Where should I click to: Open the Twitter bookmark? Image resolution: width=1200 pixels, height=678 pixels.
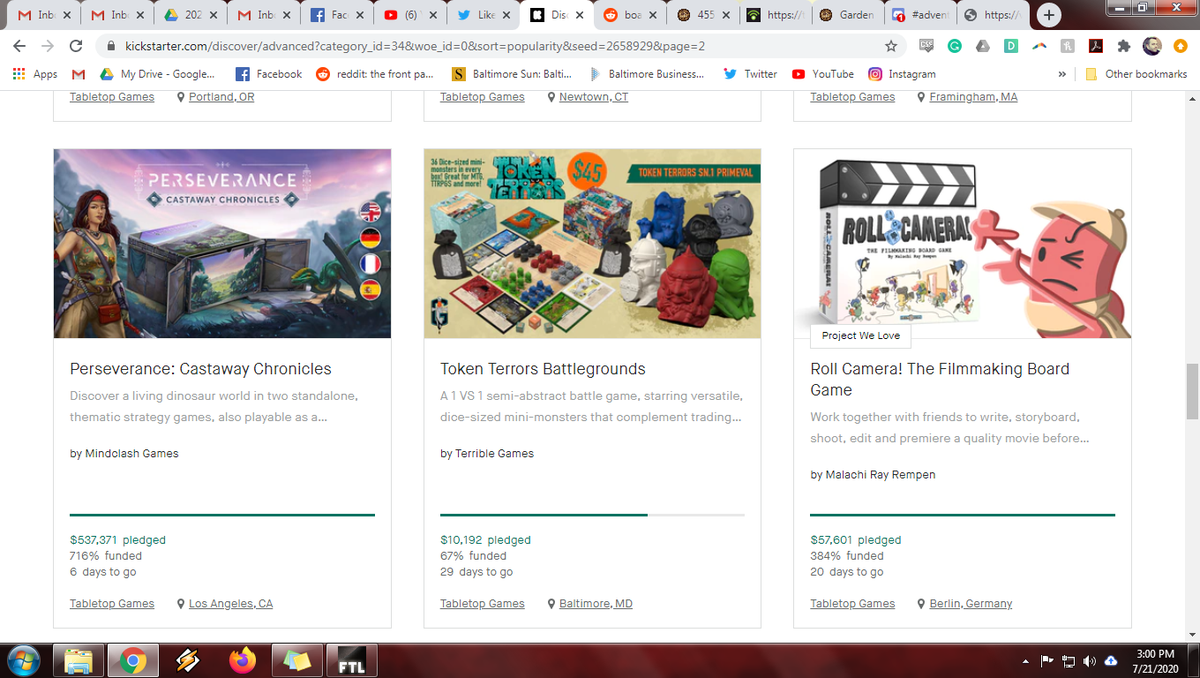click(750, 74)
